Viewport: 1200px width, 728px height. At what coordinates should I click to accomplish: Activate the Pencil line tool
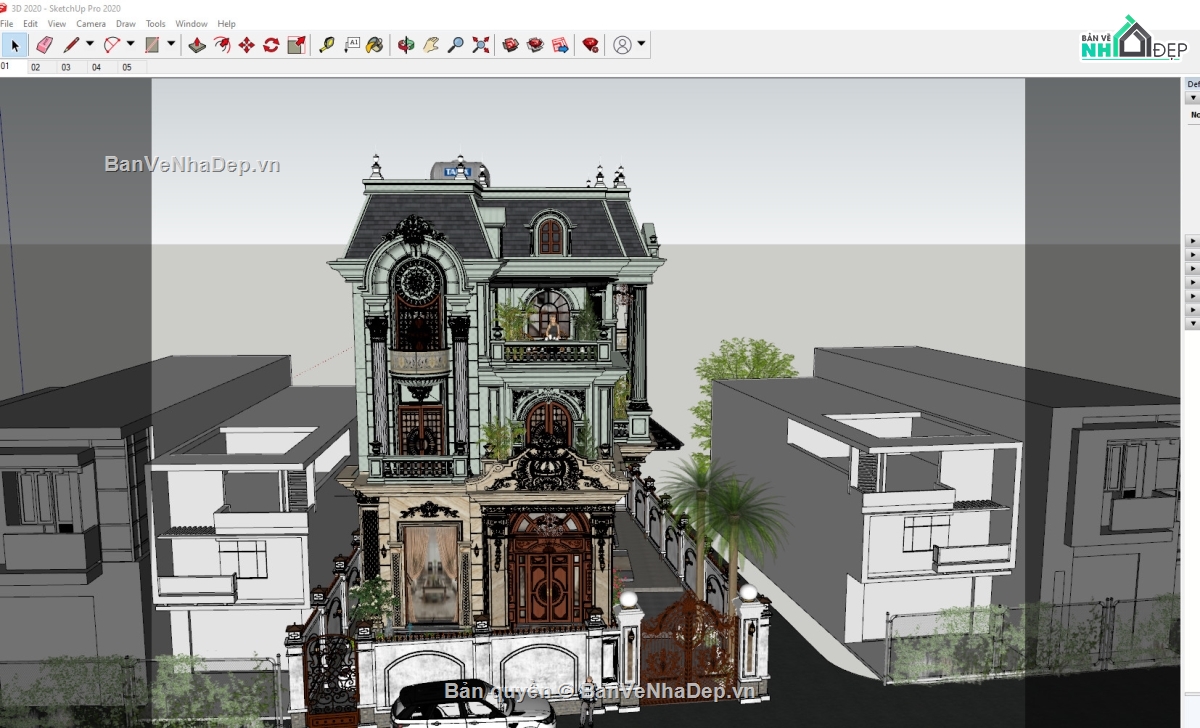click(x=69, y=45)
